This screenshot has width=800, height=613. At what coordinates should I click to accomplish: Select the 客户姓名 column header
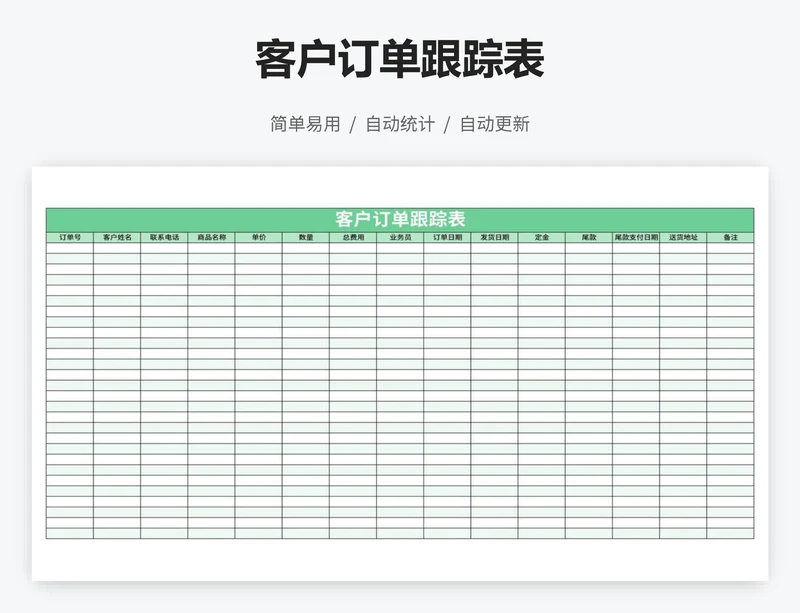pos(117,237)
